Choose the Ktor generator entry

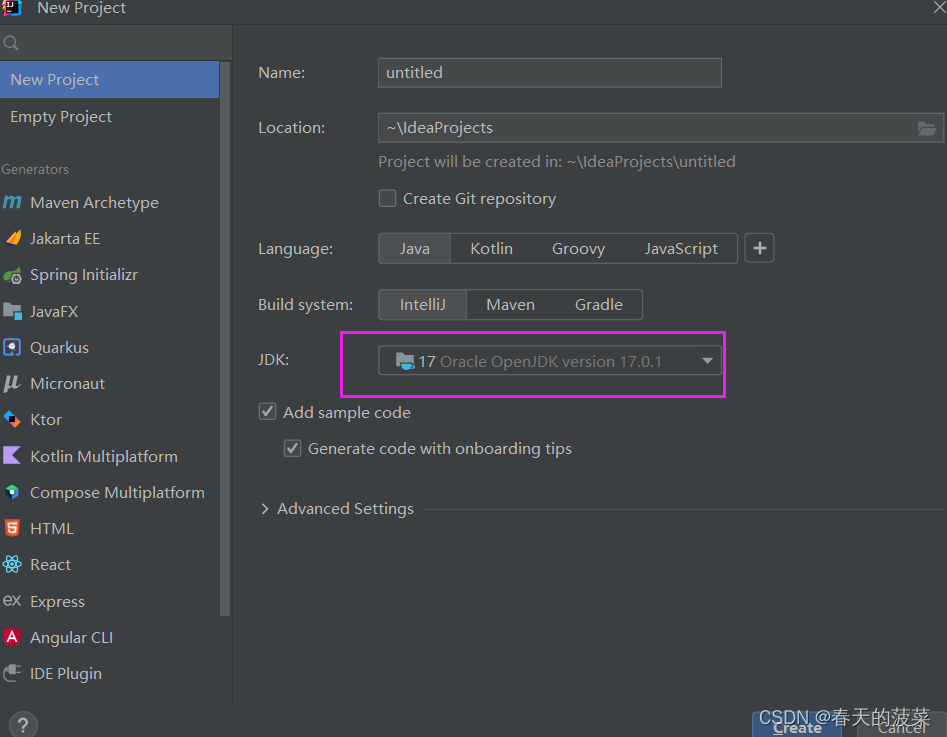(109, 420)
